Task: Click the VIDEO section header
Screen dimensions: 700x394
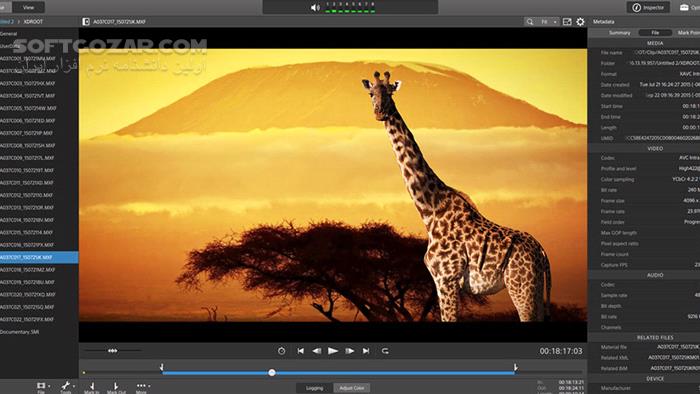Action: pos(655,149)
